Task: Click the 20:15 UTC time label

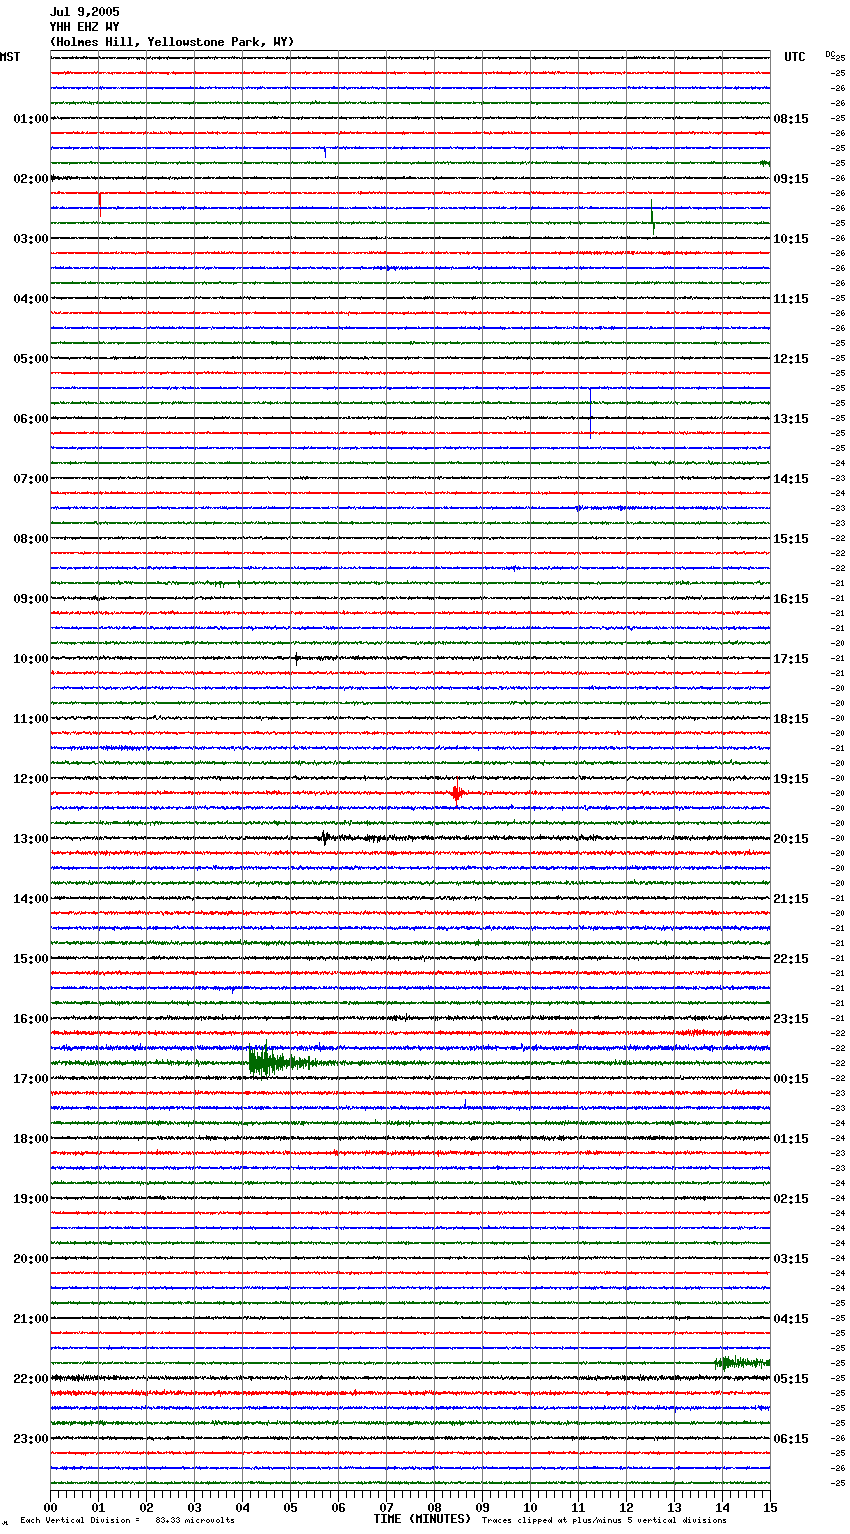Action: [791, 839]
